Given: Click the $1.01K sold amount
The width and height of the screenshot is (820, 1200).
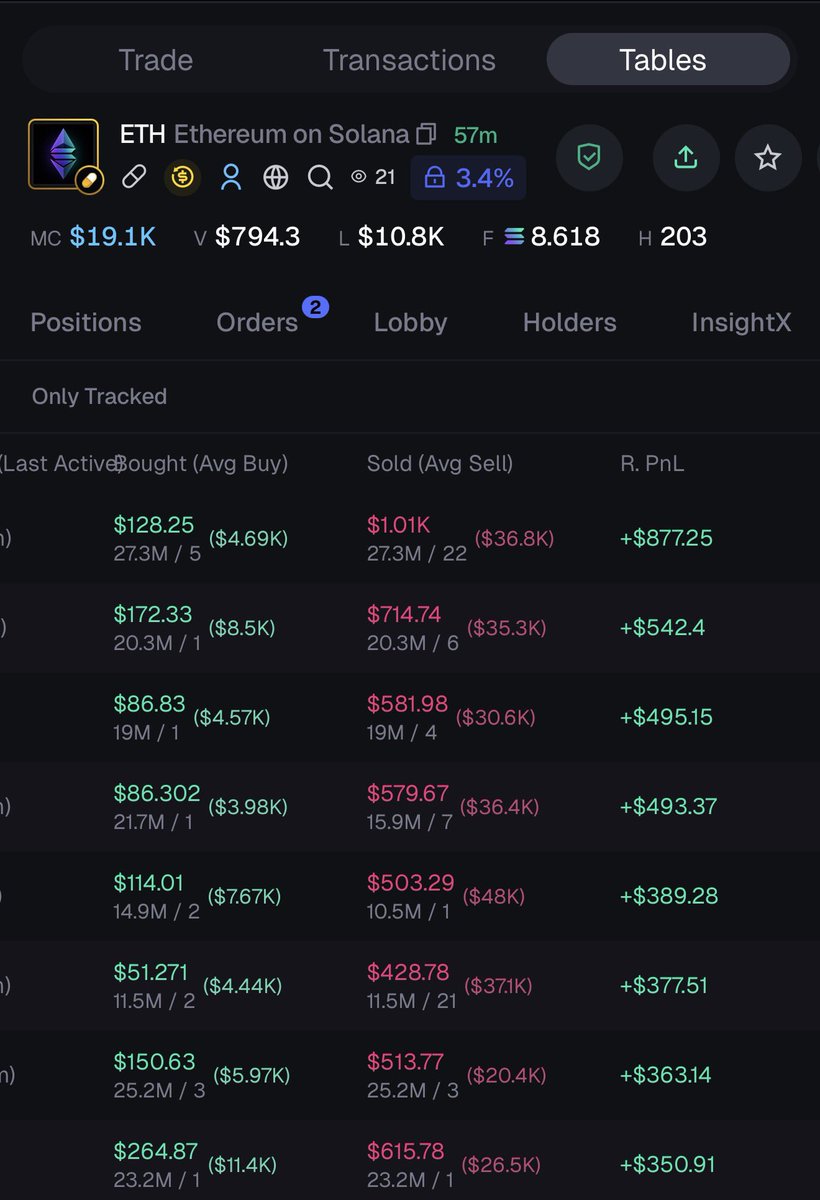Looking at the screenshot, I should pyautogui.click(x=398, y=525).
